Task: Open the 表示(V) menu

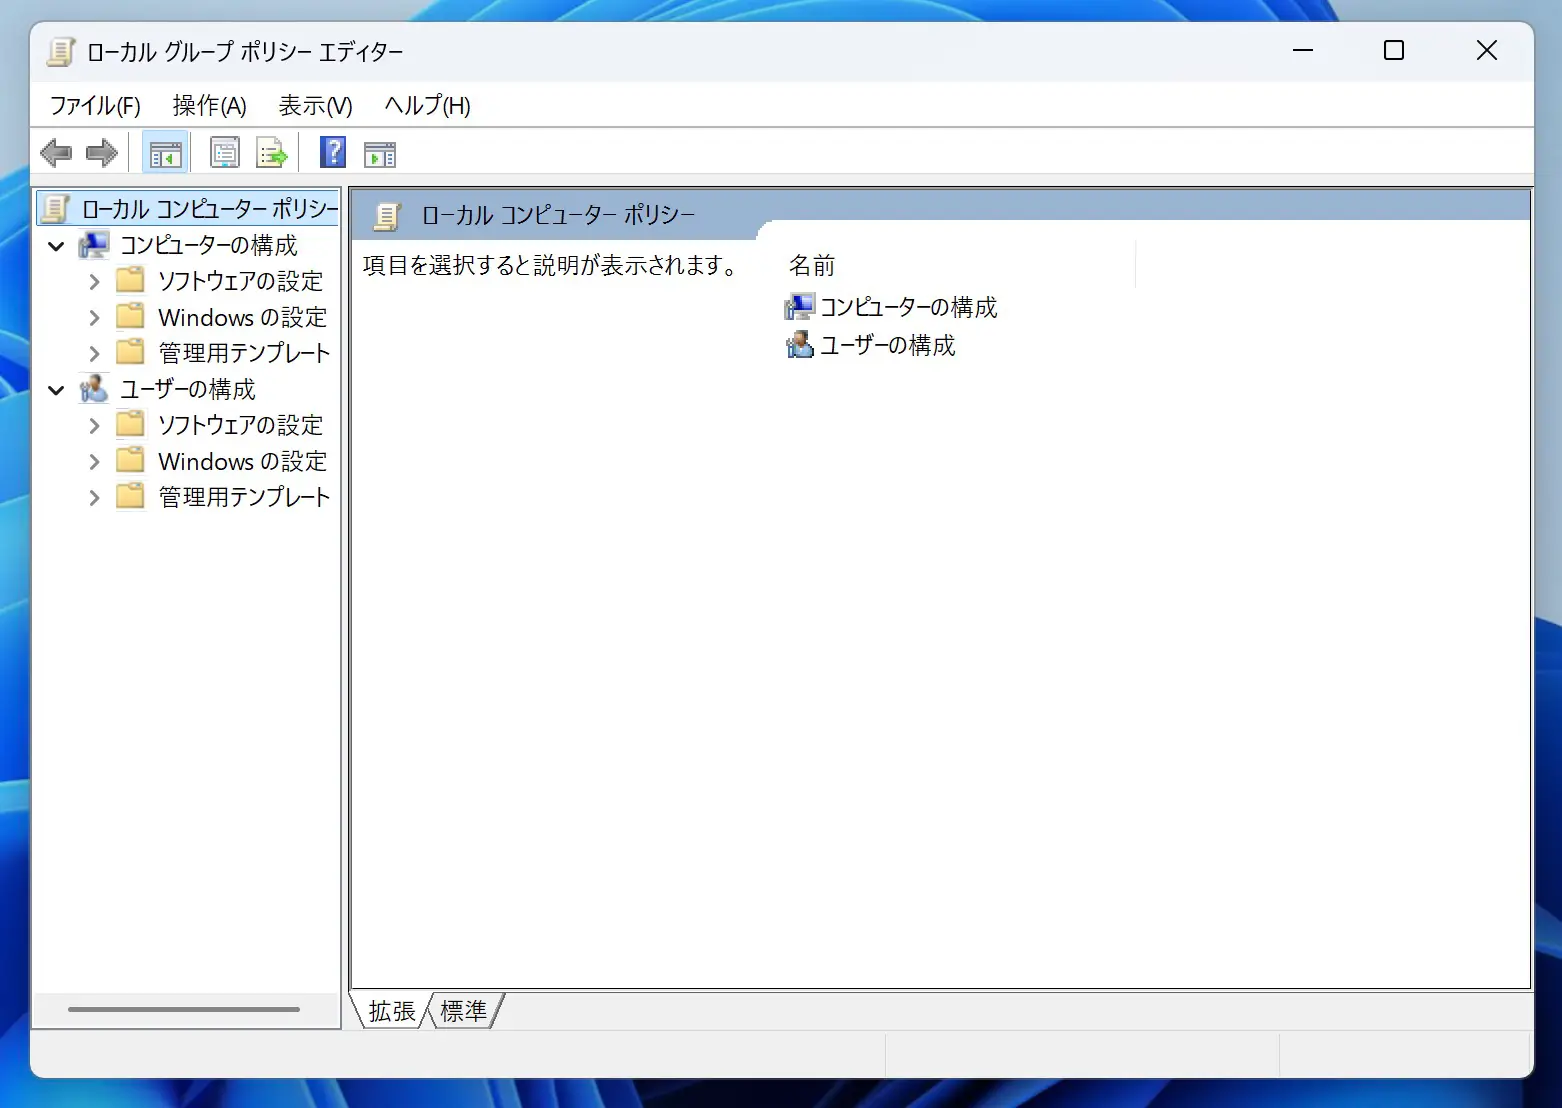Action: click(315, 106)
